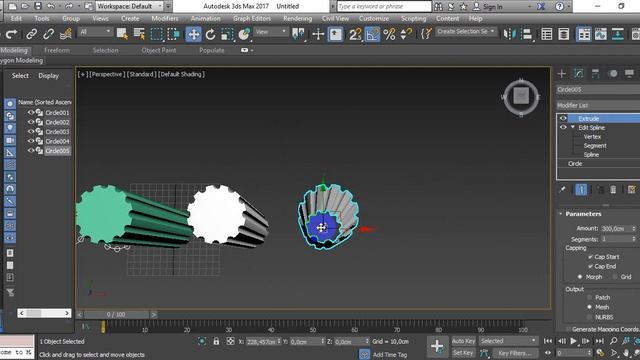Open Modifiers menu
Image resolution: width=640 pixels, height=360 pixels.
coord(164,18)
